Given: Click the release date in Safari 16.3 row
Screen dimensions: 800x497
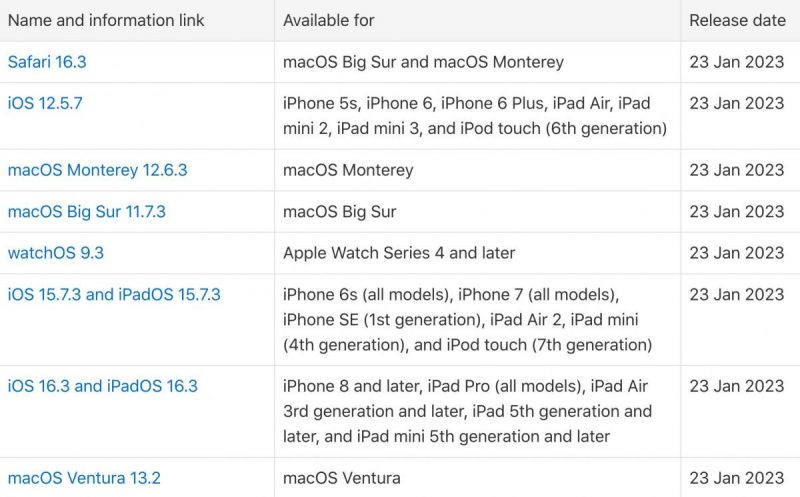Looking at the screenshot, I should pyautogui.click(x=737, y=62).
